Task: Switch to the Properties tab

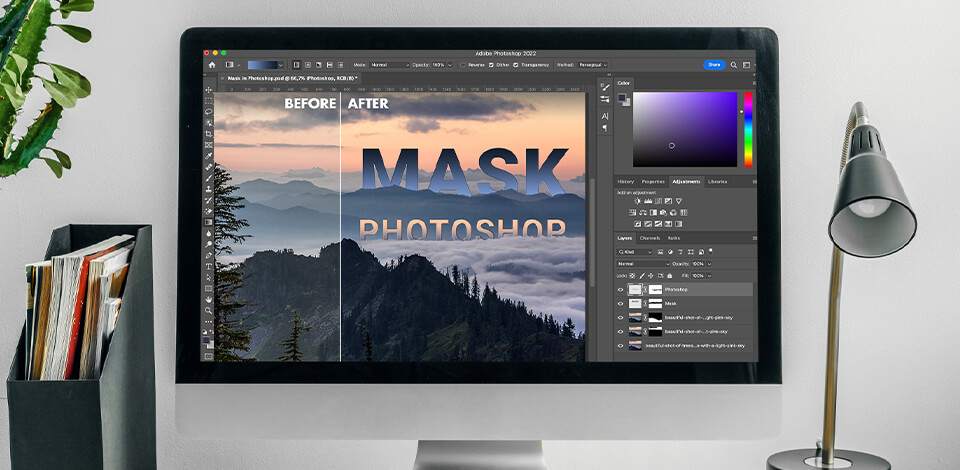Action: coord(653,182)
